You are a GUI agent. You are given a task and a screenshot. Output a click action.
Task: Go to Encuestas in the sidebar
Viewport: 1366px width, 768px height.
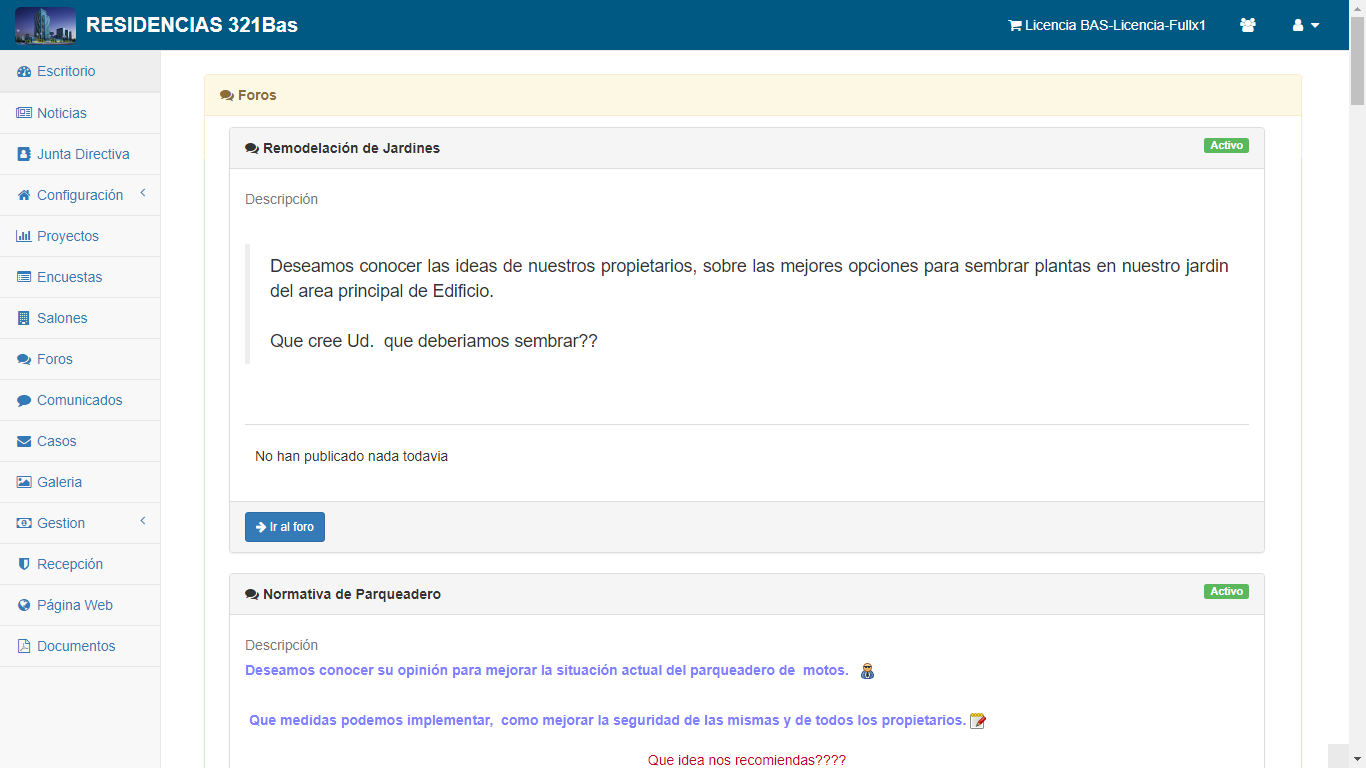coord(69,277)
